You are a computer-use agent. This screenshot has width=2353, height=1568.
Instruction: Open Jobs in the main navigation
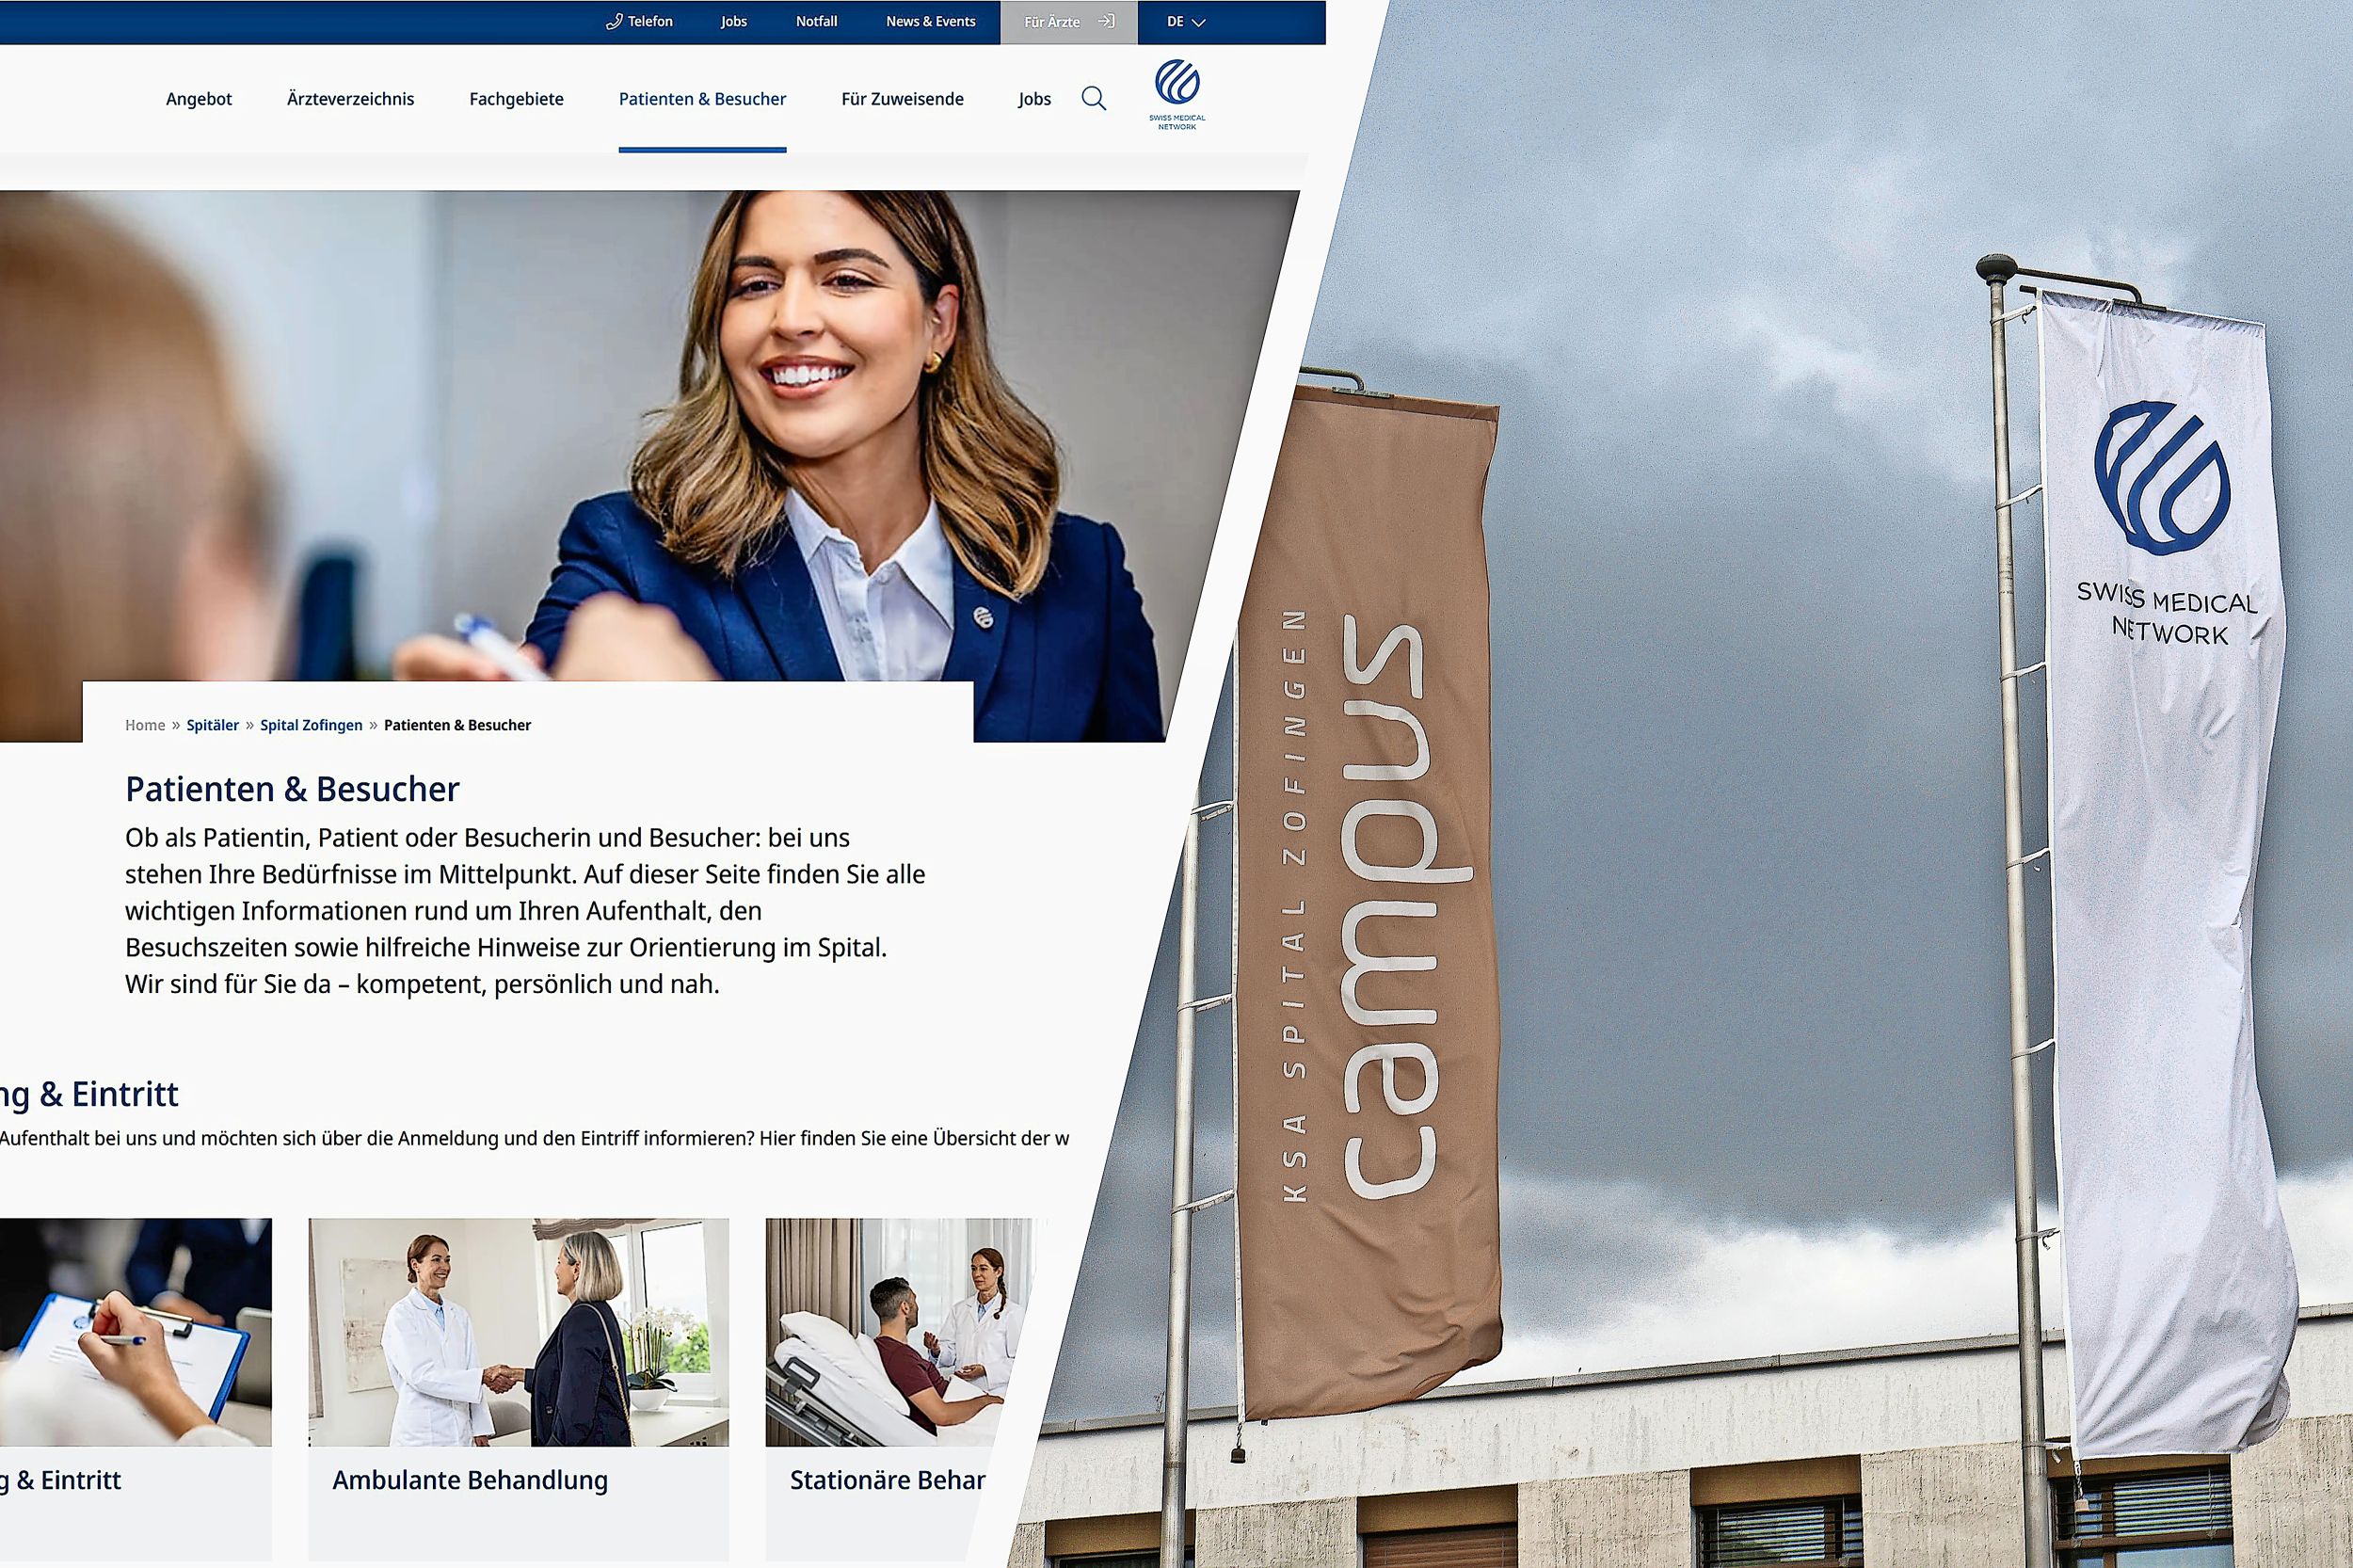(1034, 99)
